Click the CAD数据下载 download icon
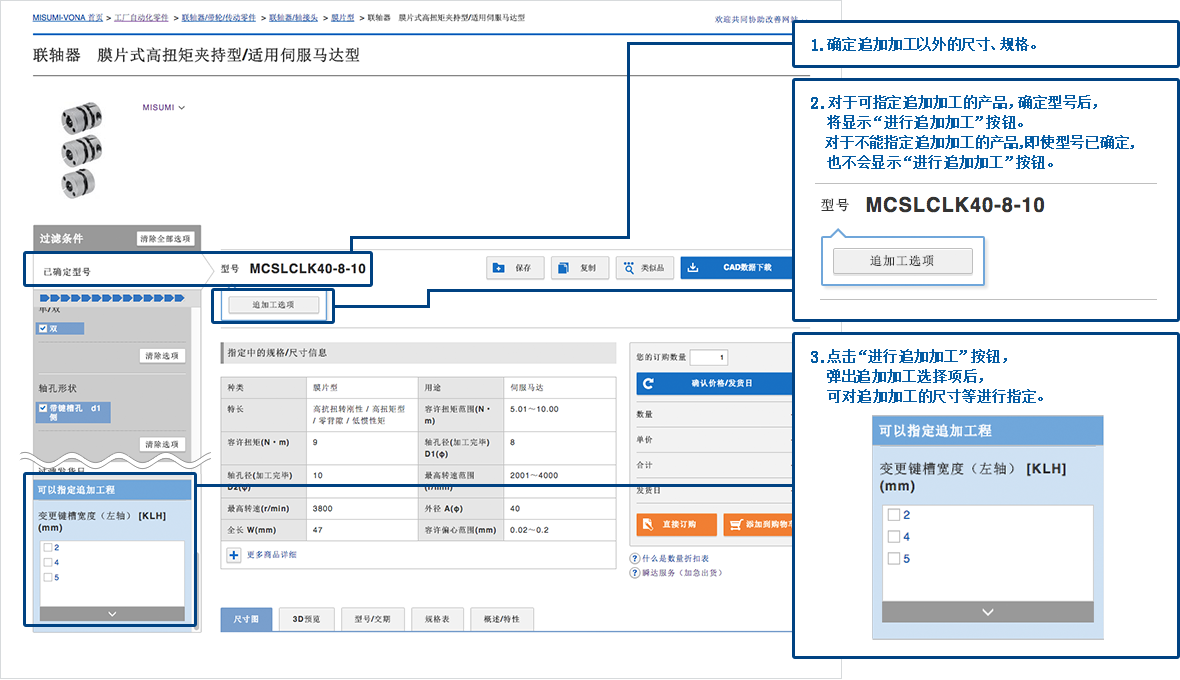The image size is (1180, 680). (x=693, y=267)
